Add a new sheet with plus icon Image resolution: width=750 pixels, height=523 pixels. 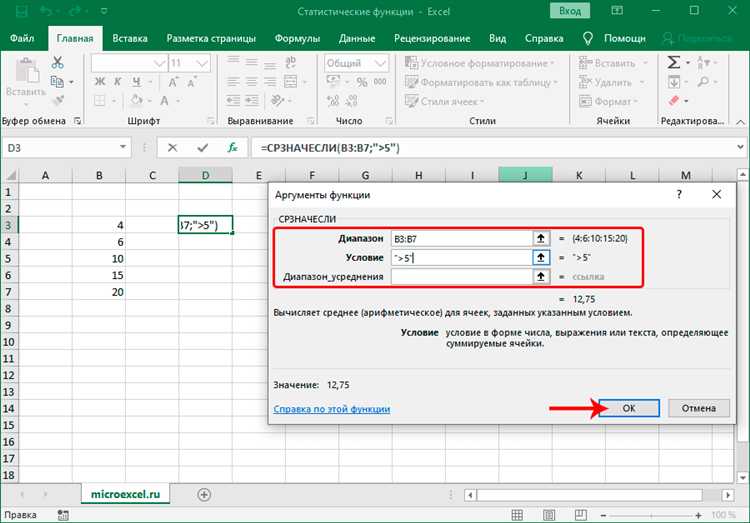pyautogui.click(x=204, y=495)
